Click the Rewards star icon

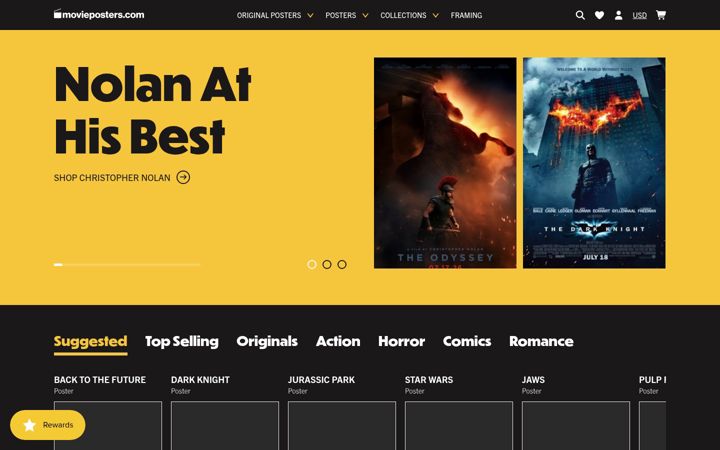click(29, 425)
